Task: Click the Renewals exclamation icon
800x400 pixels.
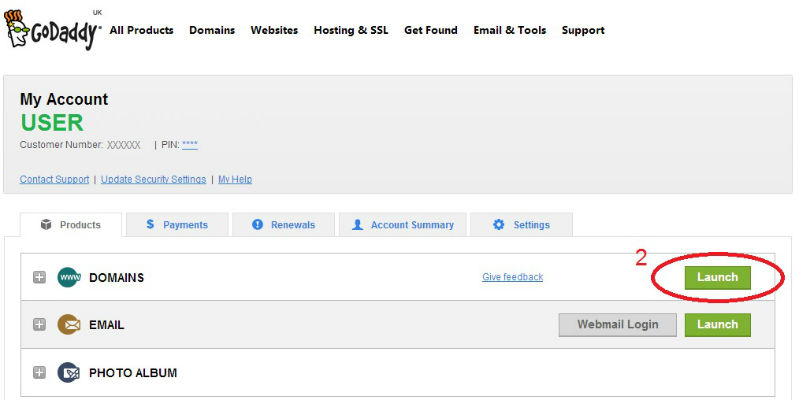Action: click(x=258, y=224)
